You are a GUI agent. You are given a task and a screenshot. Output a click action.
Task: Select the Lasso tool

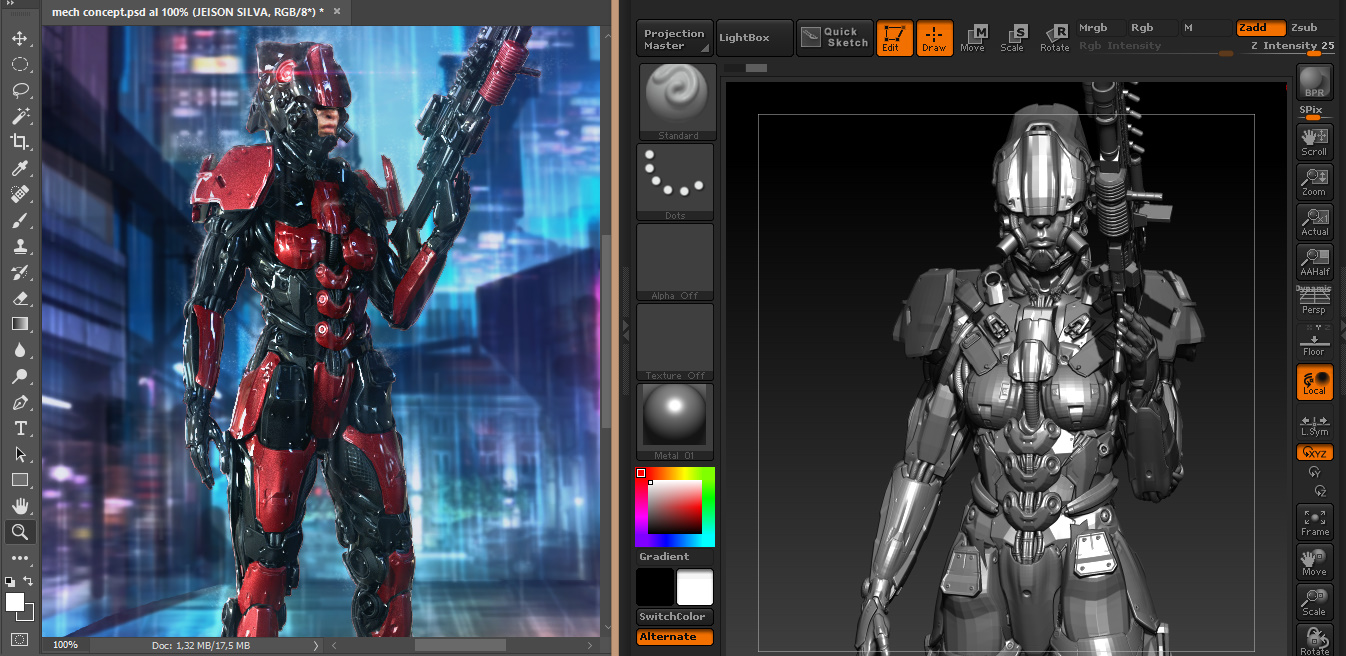tap(19, 91)
